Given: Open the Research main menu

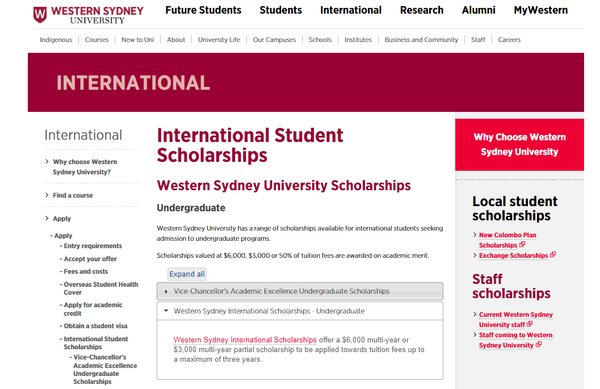Looking at the screenshot, I should coord(422,10).
